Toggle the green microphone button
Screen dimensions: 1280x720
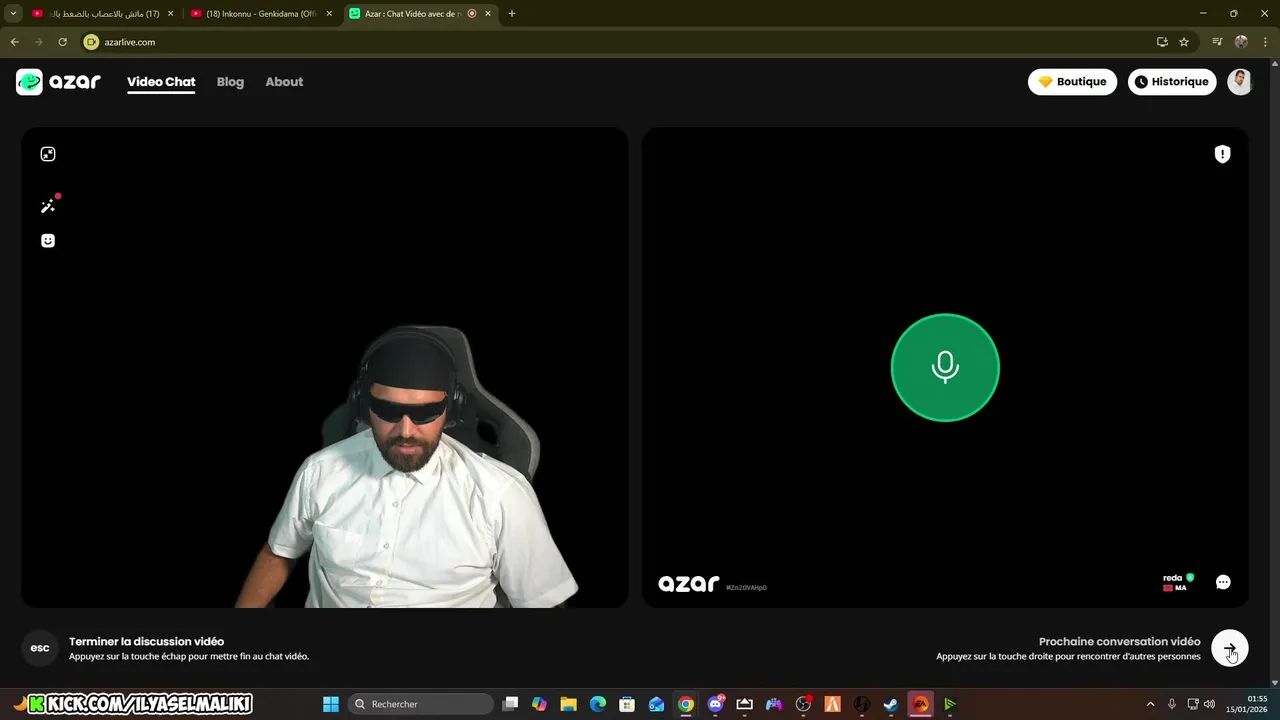coord(945,367)
